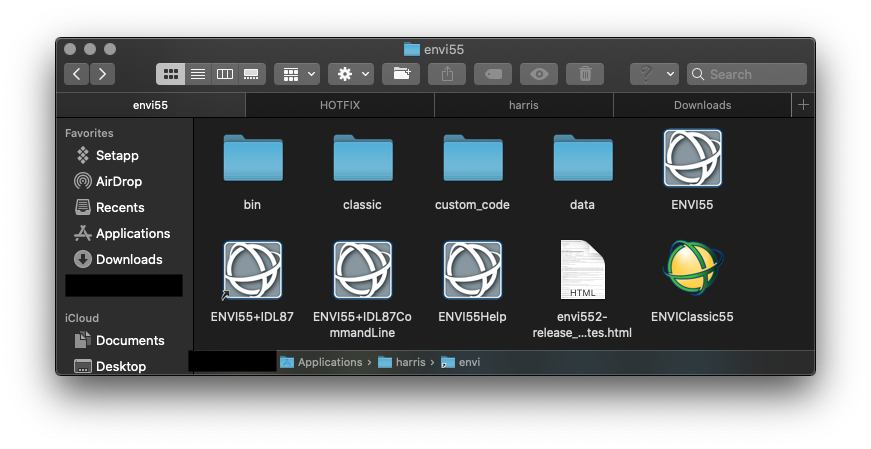This screenshot has height=449, width=871.
Task: Click the Share toolbar button
Action: coord(447,74)
